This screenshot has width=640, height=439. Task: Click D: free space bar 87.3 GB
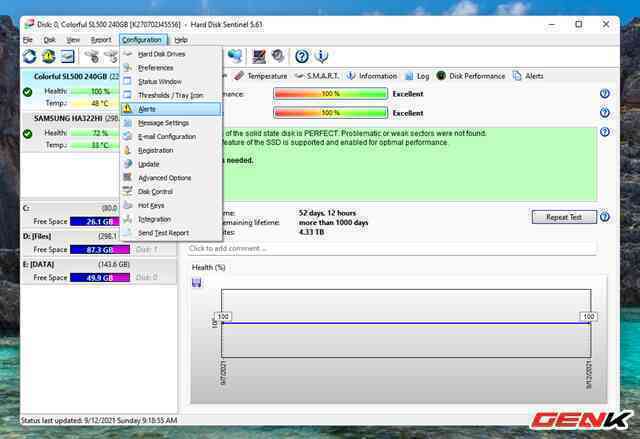tap(100, 250)
